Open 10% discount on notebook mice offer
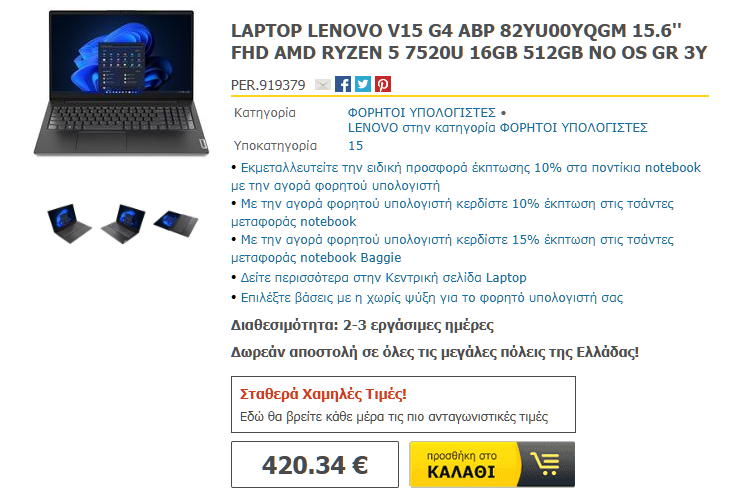Screen dimensions: 750x493 (x=466, y=176)
